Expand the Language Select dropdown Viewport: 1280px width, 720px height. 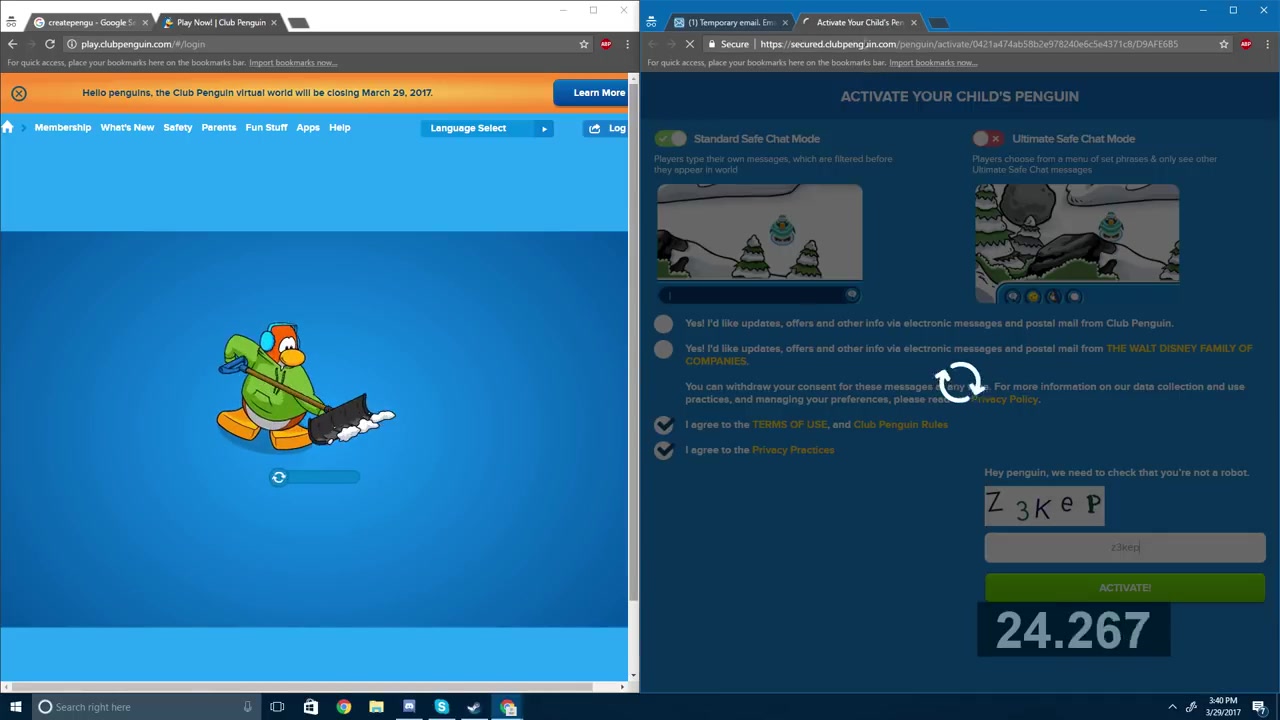487,128
